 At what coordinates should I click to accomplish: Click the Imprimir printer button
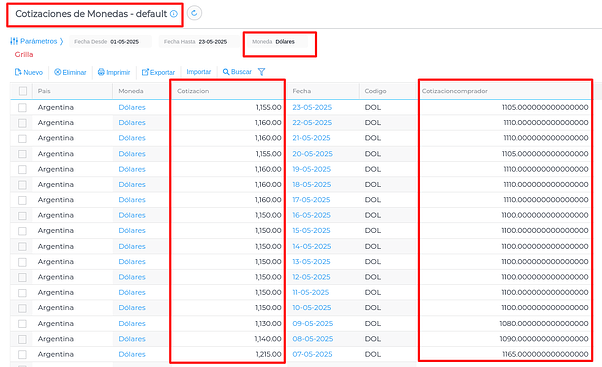point(114,72)
